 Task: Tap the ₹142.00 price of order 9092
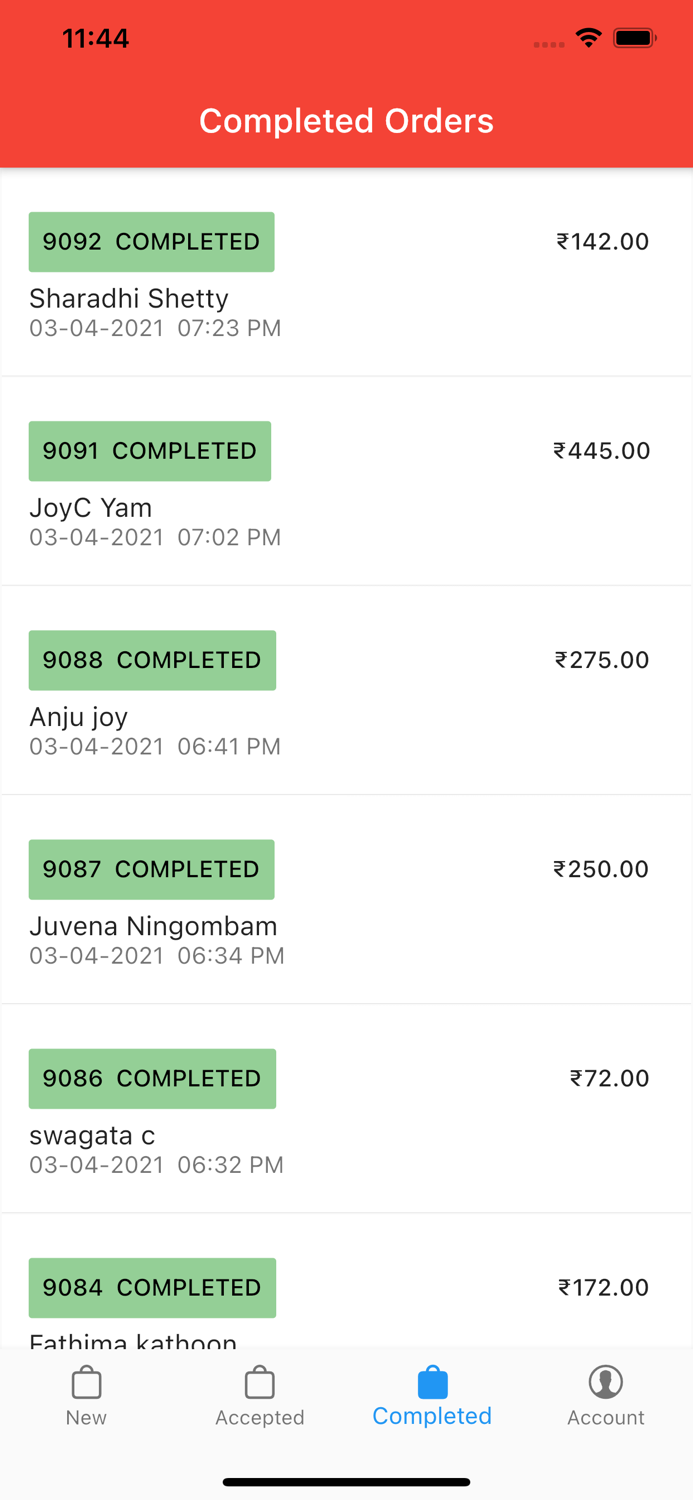[x=602, y=241]
